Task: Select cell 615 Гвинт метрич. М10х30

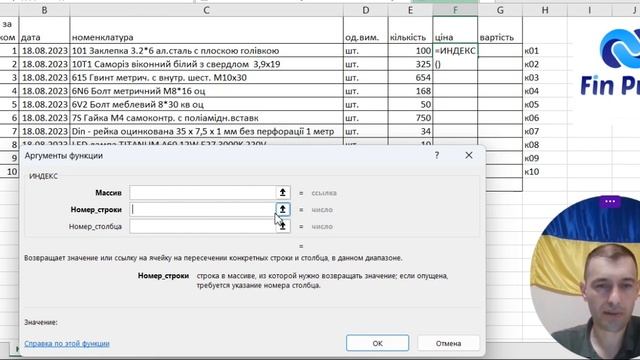Action: click(207, 78)
